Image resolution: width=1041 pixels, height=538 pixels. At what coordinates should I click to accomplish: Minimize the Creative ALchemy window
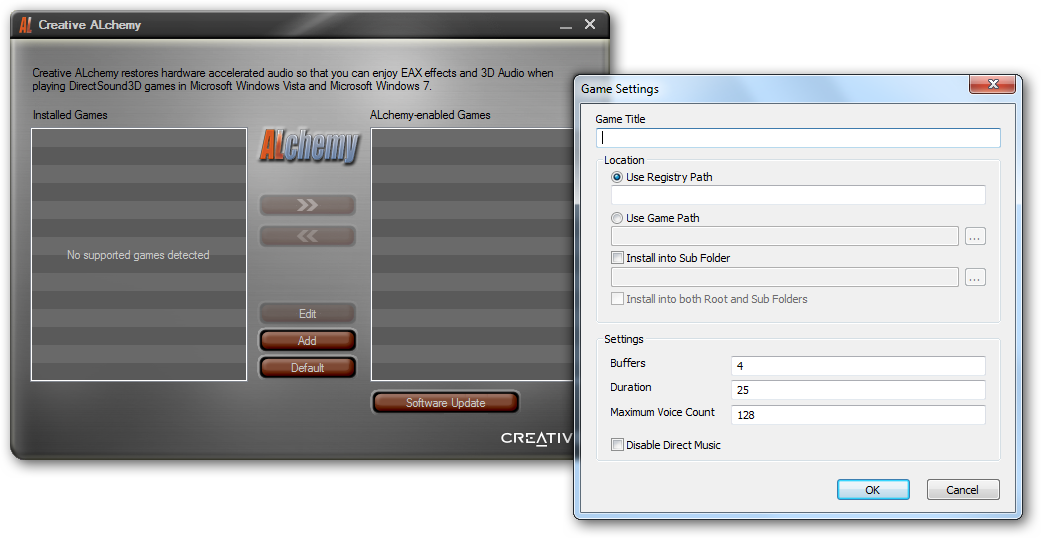(x=566, y=25)
